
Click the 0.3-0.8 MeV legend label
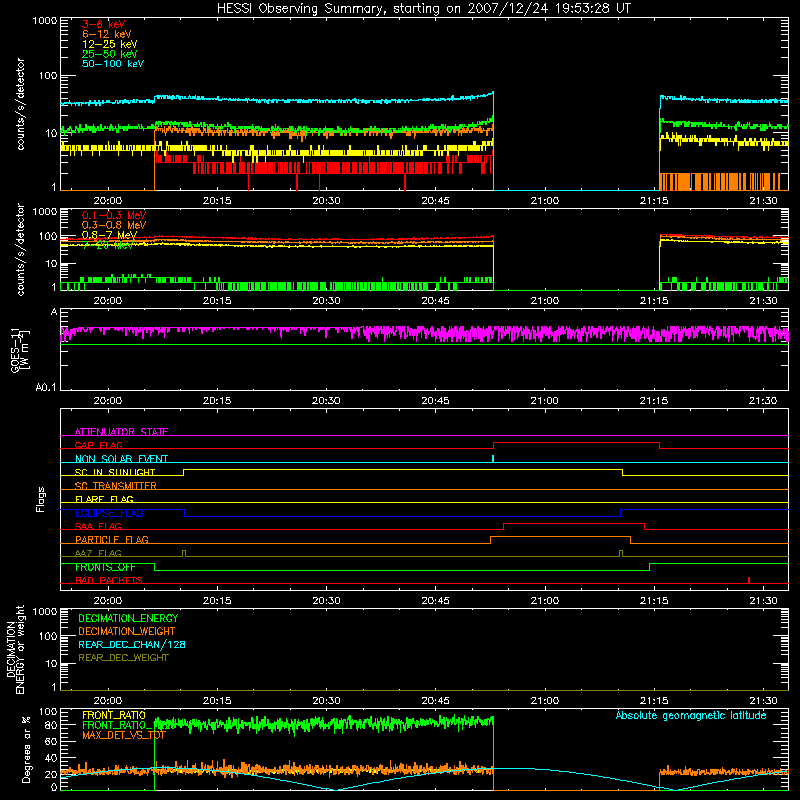114,225
